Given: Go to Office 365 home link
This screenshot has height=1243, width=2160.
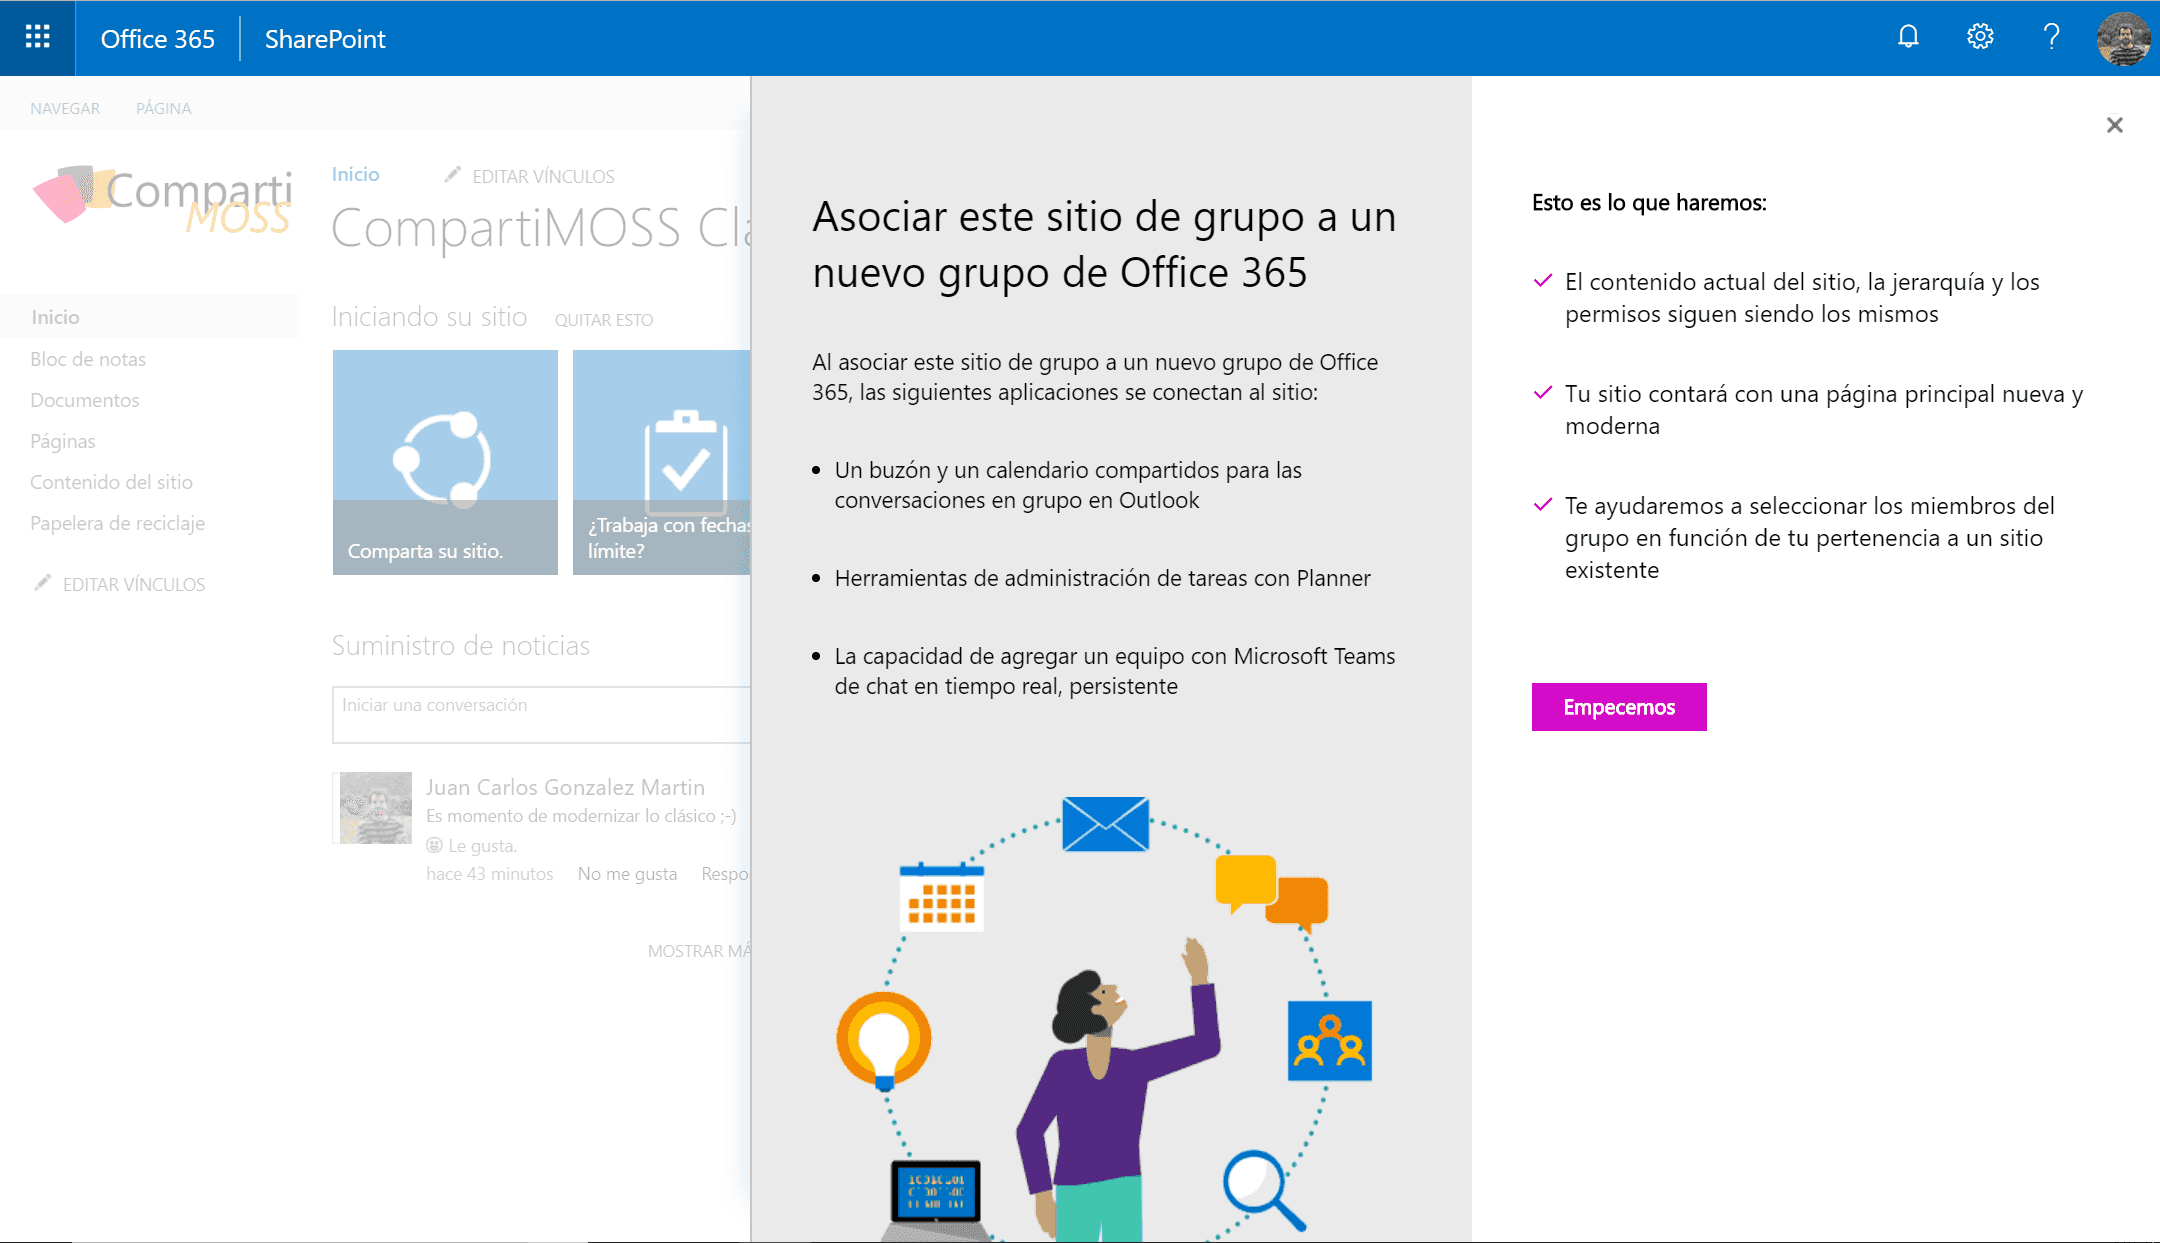Looking at the screenshot, I should 158,38.
